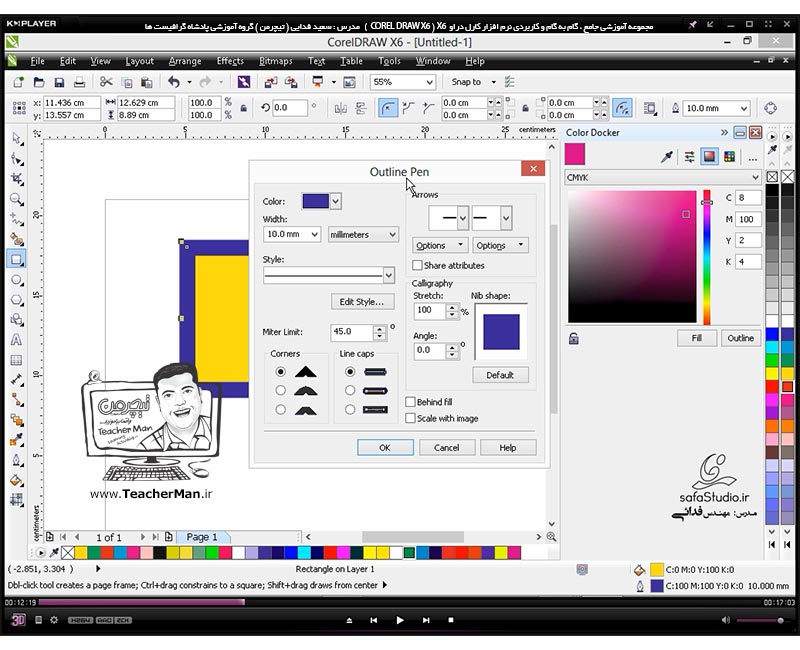
Task: Click the KMPlayer play button
Action: [400, 620]
